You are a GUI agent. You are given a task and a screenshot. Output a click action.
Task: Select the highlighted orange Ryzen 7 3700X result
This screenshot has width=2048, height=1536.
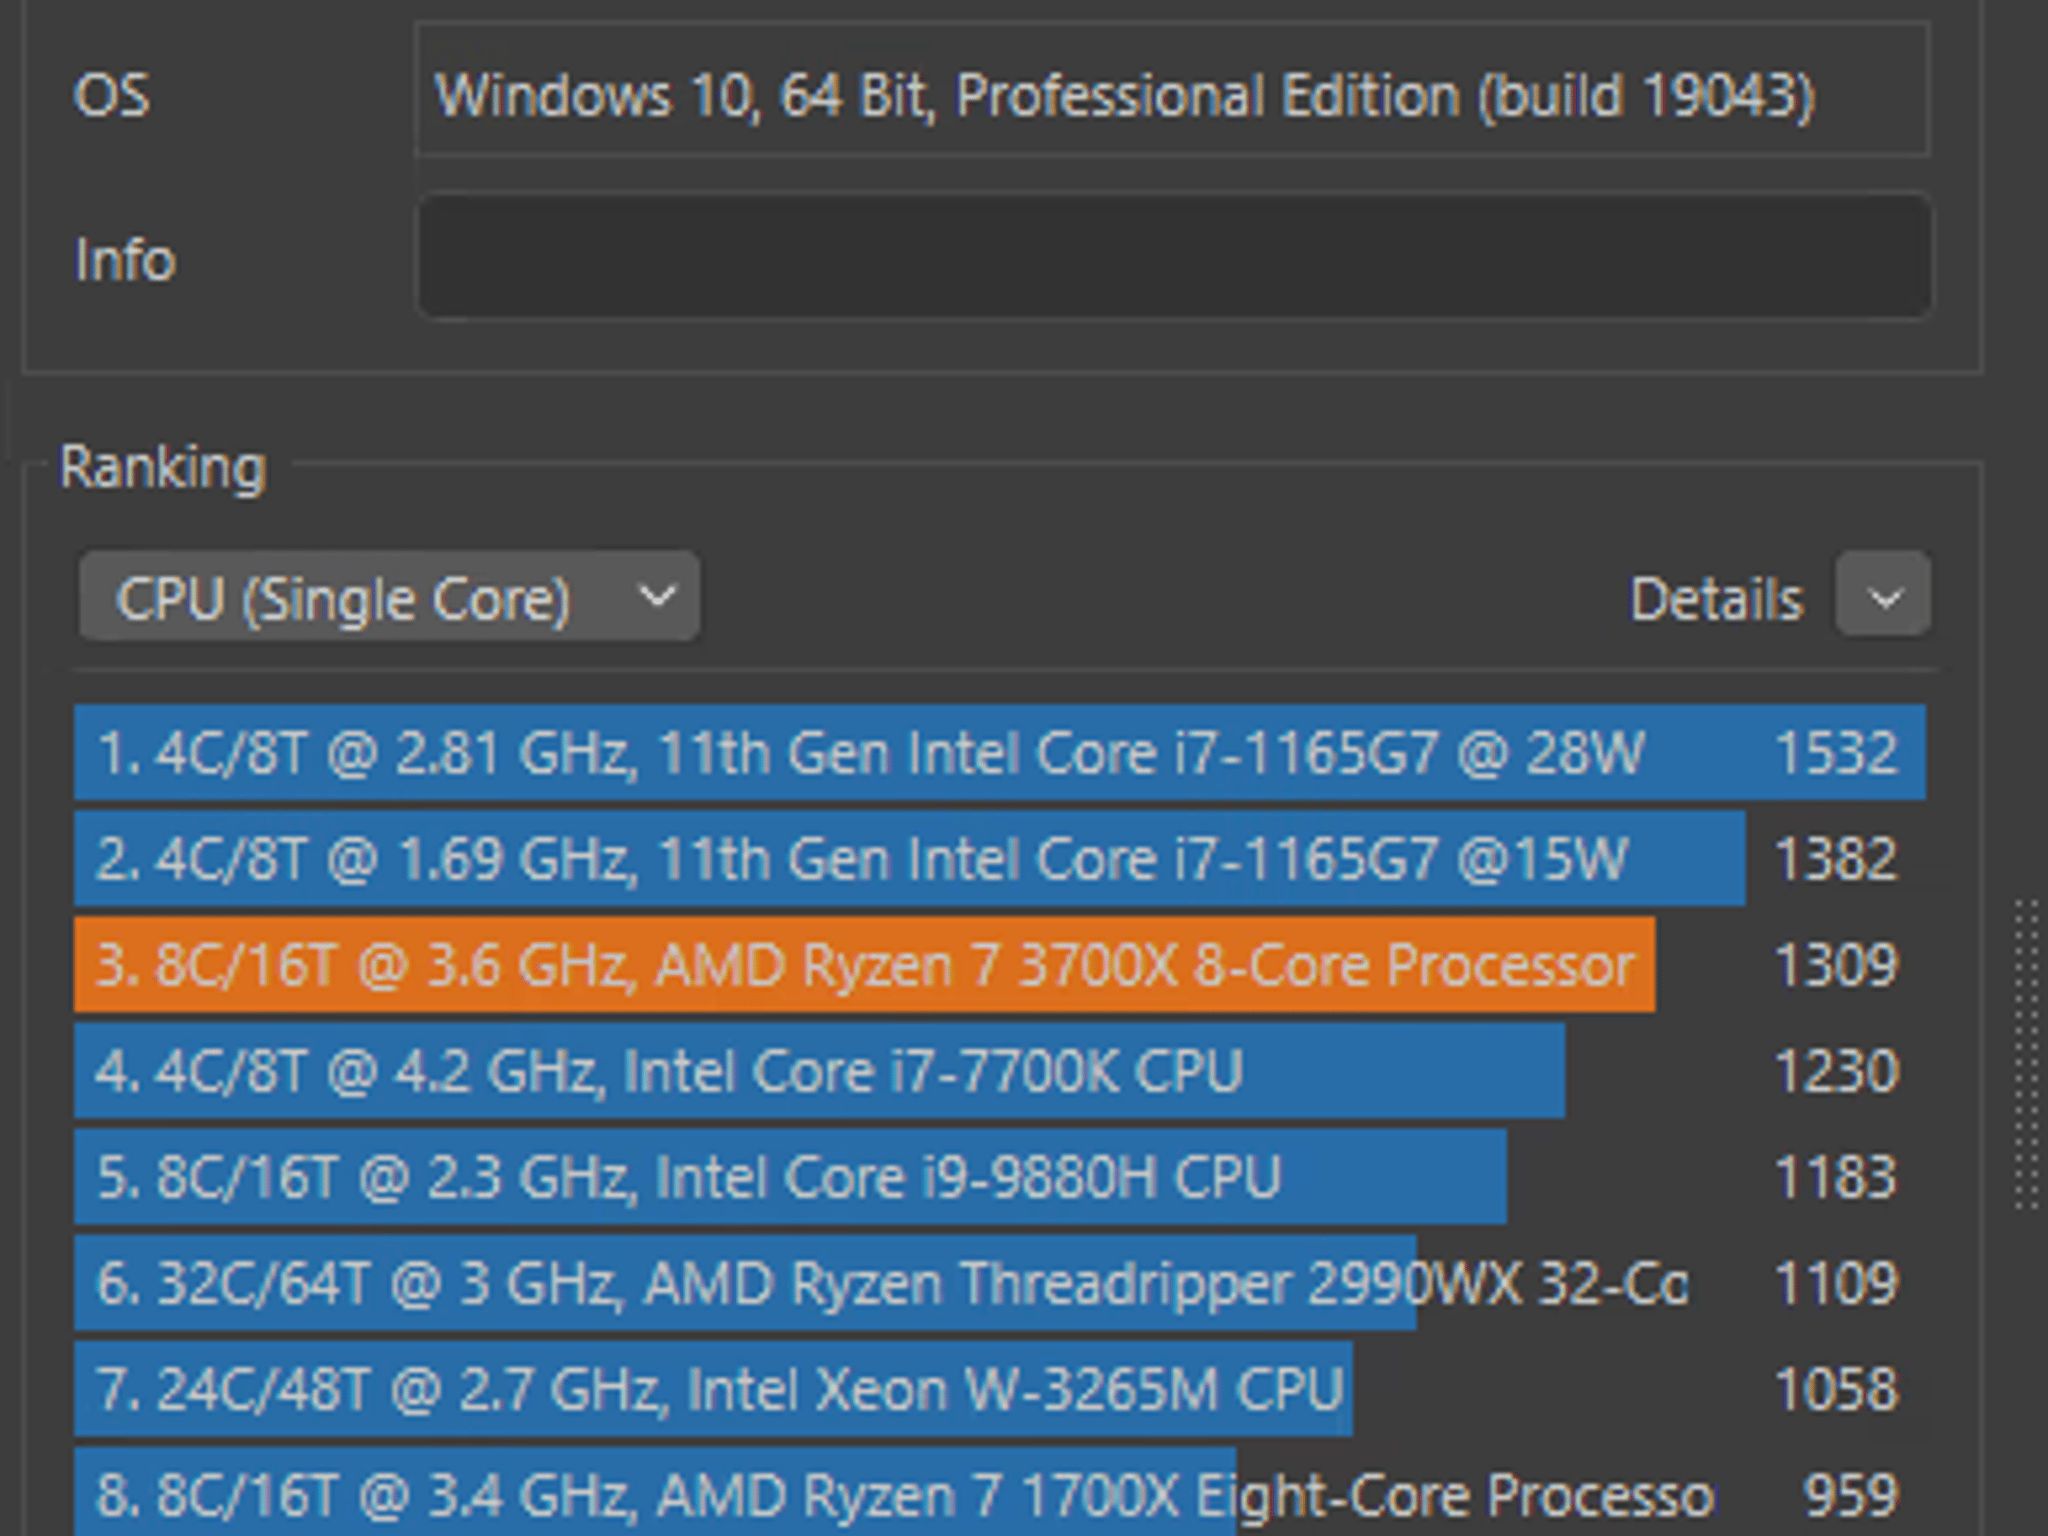pos(800,965)
